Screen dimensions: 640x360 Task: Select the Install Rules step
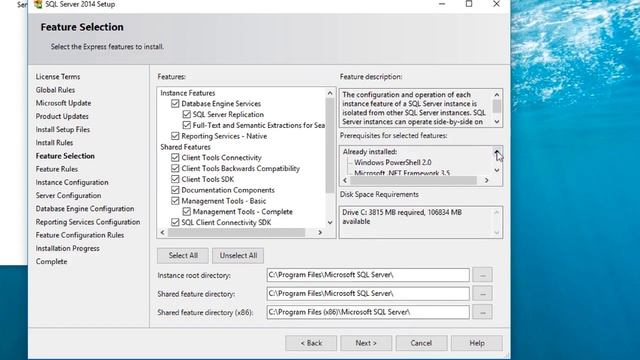point(54,143)
